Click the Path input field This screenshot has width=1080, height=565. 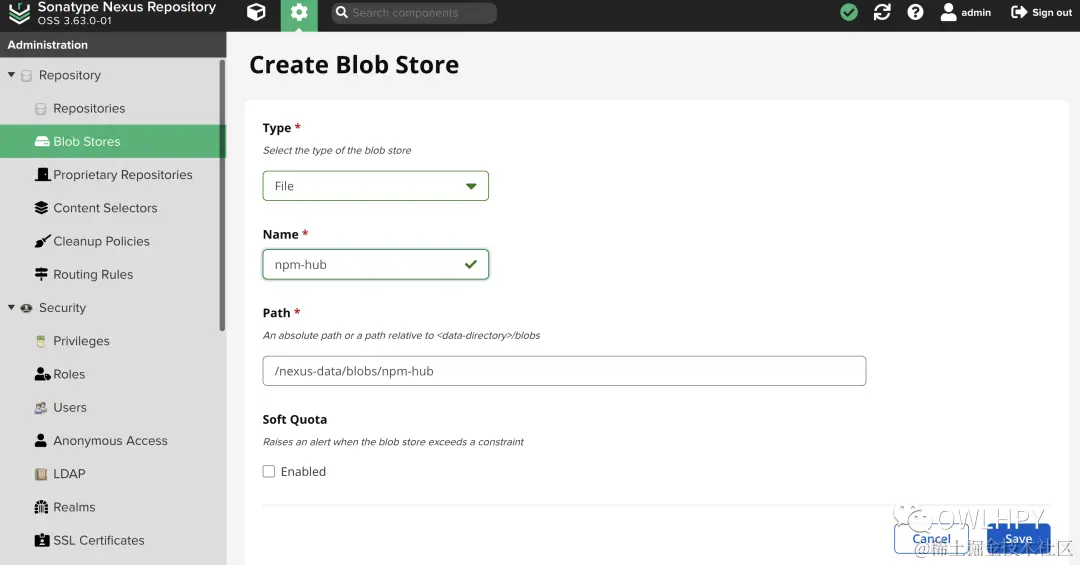pos(564,371)
